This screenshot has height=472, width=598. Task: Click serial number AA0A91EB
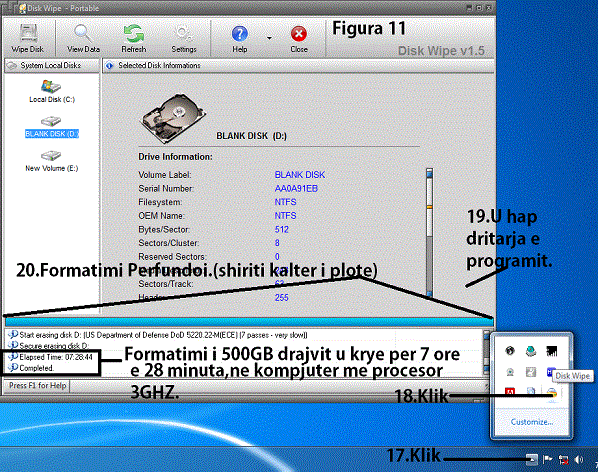click(x=296, y=188)
